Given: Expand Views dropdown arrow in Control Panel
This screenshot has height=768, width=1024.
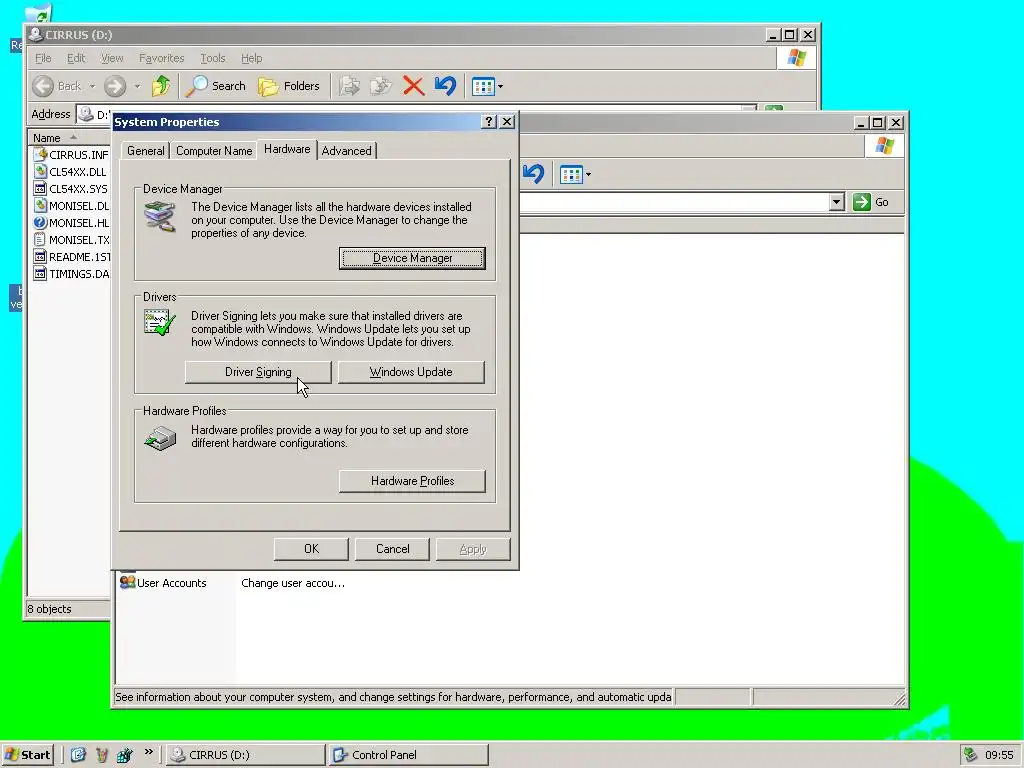Looking at the screenshot, I should coord(588,174).
